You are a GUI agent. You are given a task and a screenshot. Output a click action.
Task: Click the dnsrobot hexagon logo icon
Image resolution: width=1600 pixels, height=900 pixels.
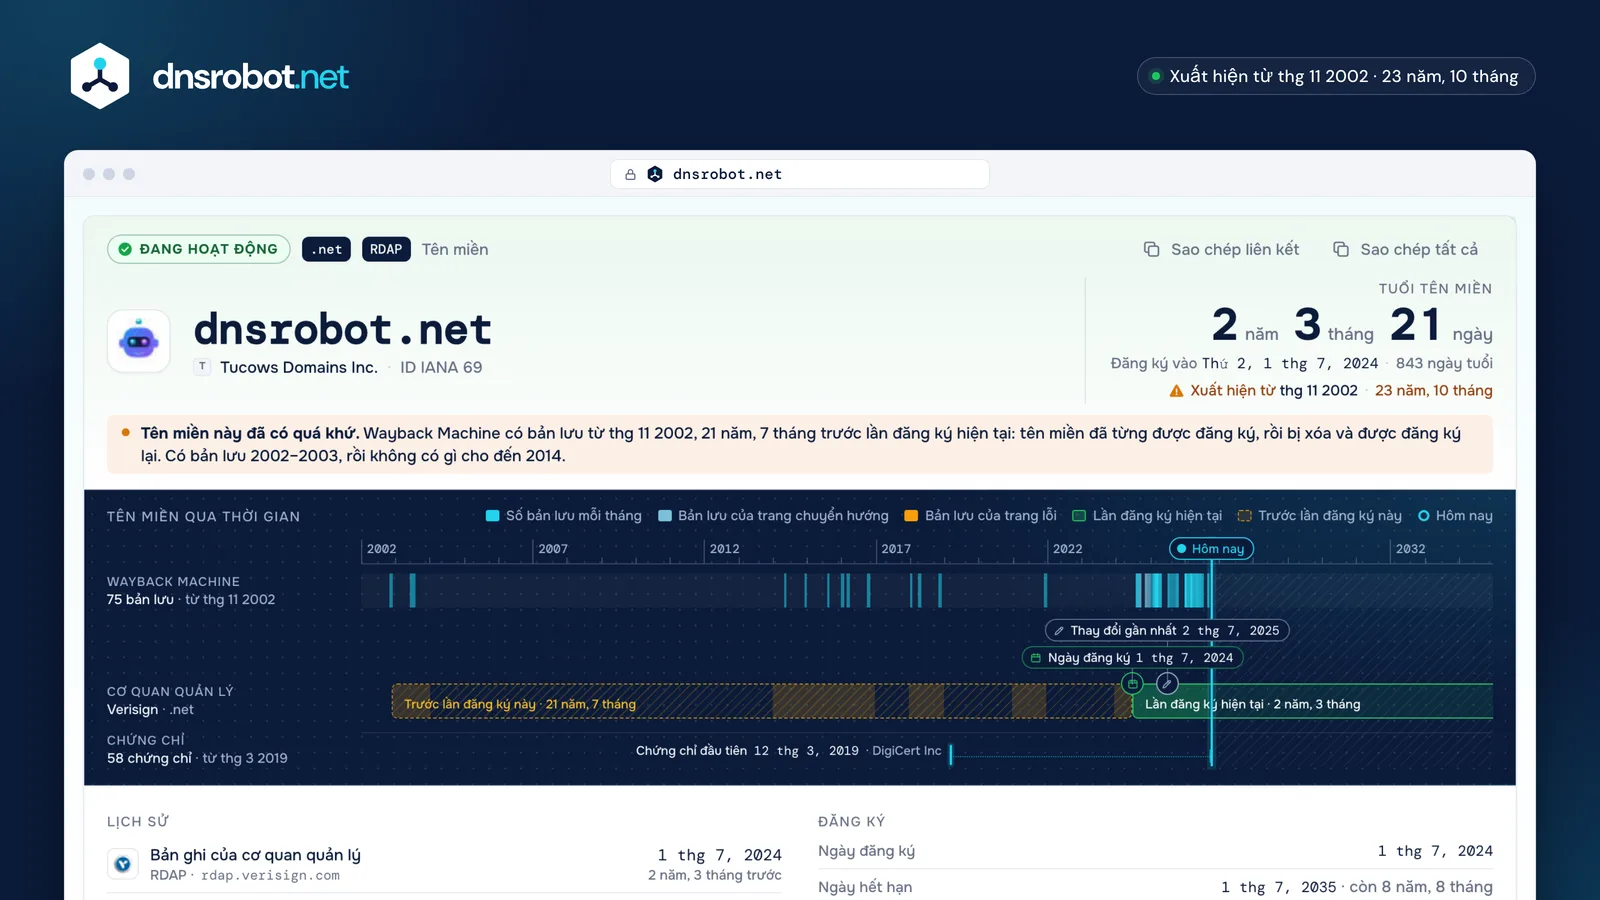click(100, 76)
